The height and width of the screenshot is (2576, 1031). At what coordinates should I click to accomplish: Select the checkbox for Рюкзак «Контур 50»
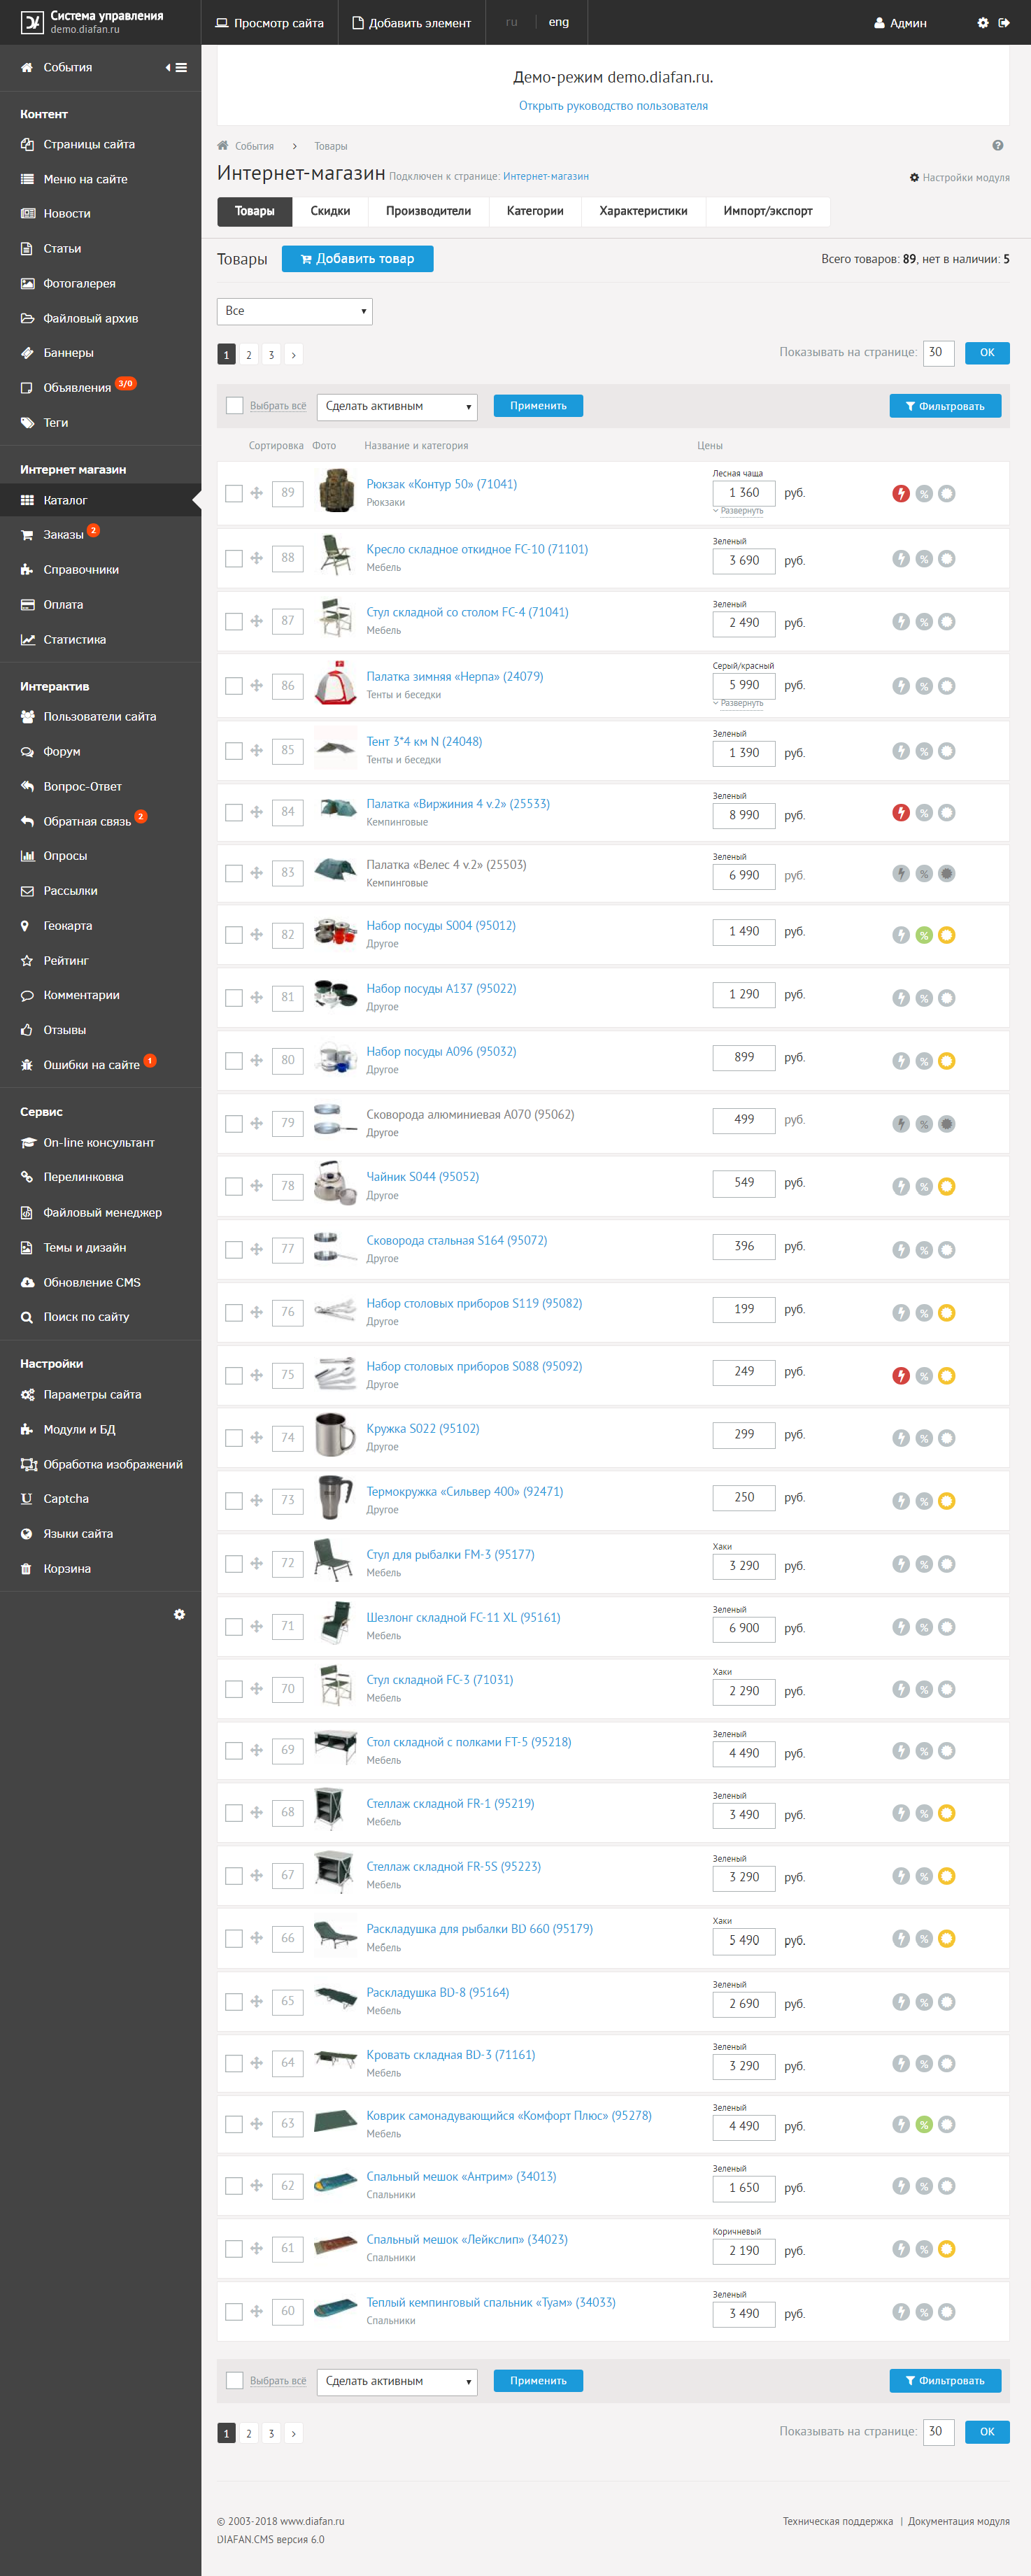point(234,493)
